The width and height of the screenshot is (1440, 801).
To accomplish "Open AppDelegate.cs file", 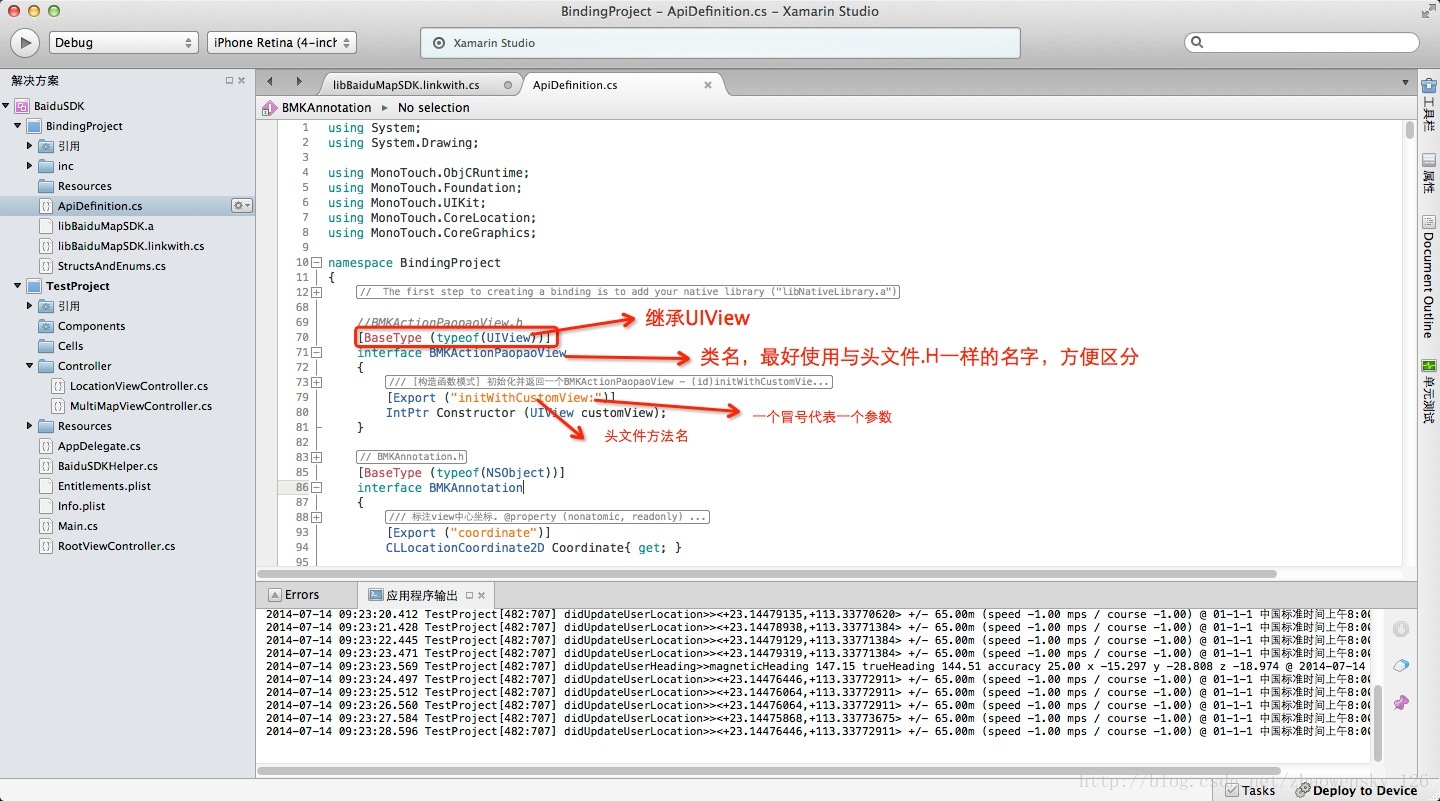I will (98, 446).
